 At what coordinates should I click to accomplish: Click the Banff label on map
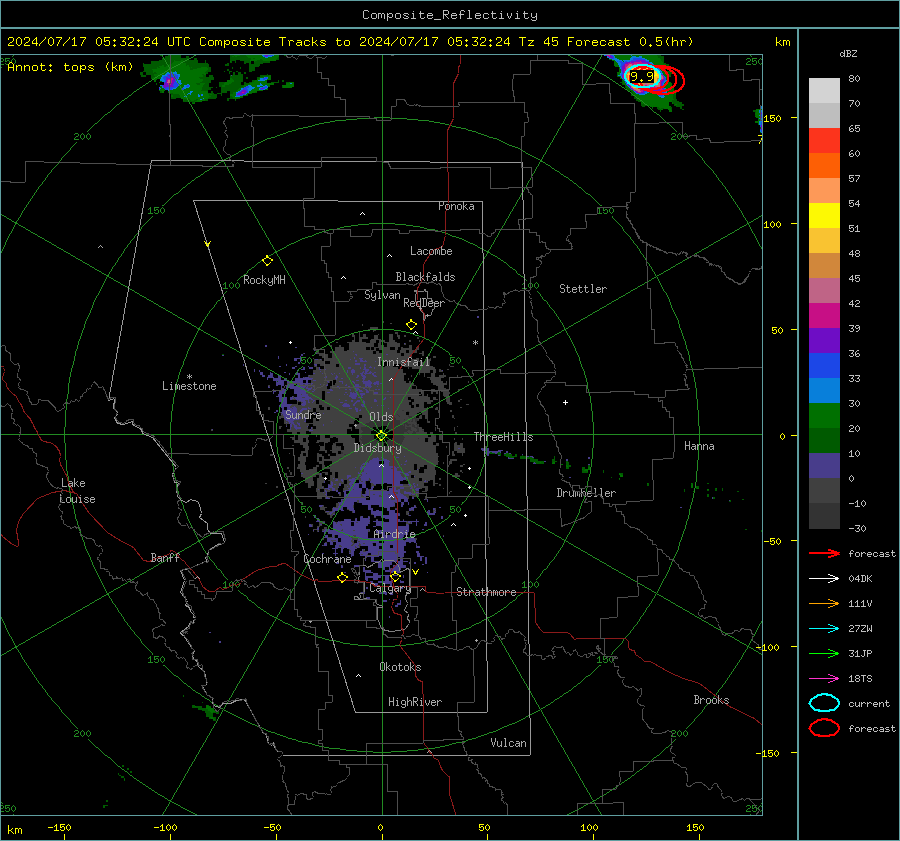tap(165, 557)
